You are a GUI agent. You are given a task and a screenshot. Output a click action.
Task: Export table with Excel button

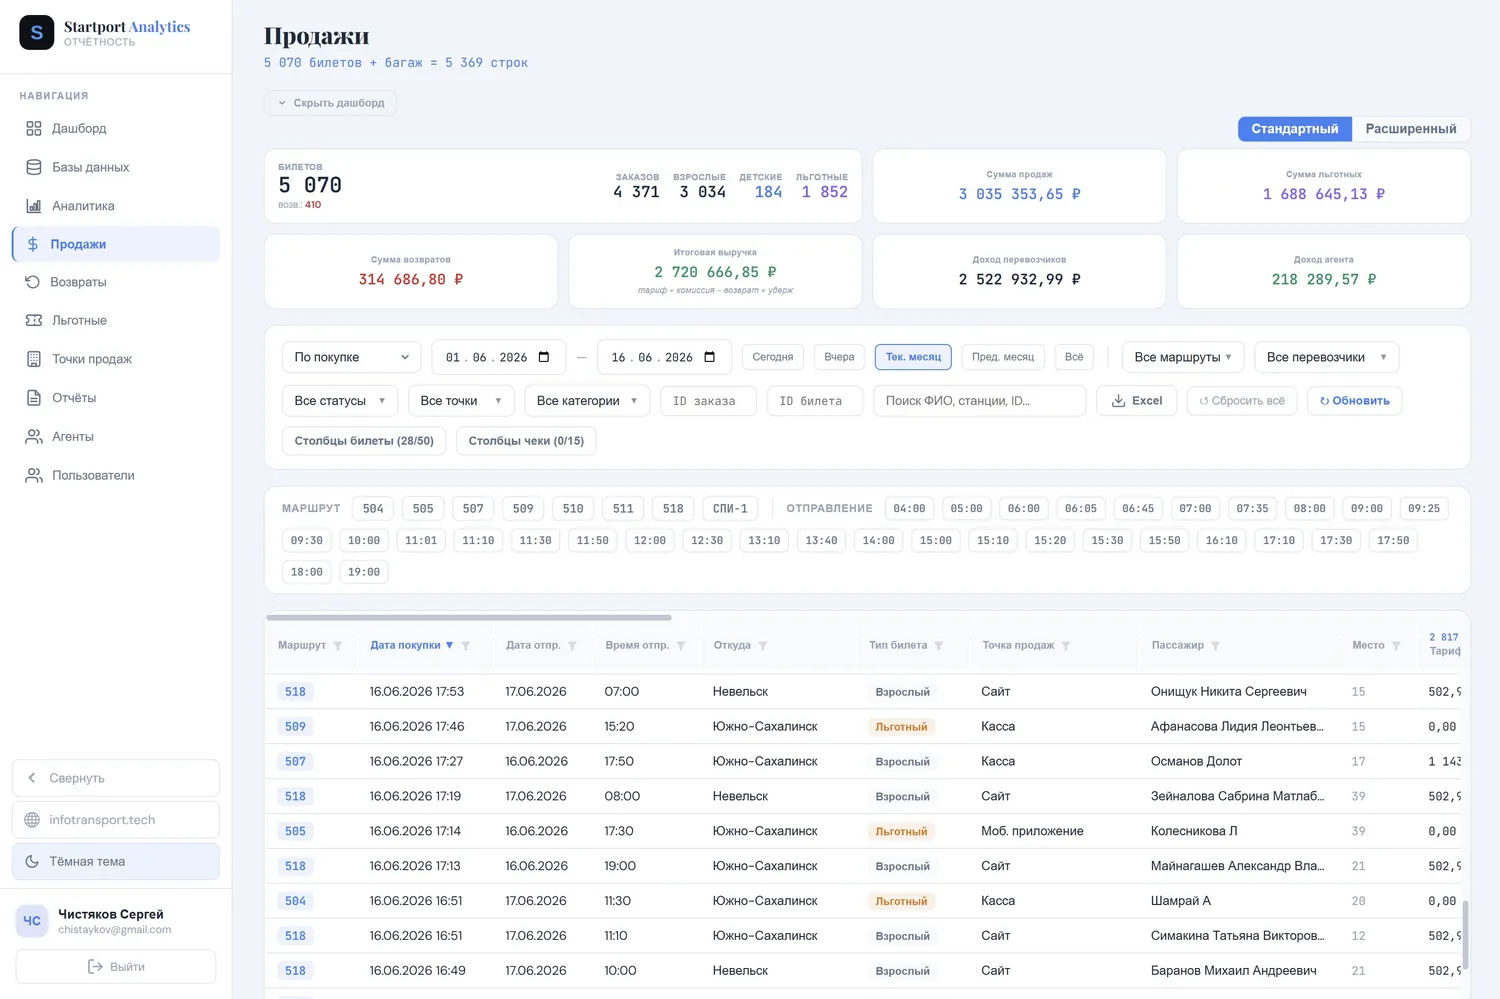[1137, 401]
